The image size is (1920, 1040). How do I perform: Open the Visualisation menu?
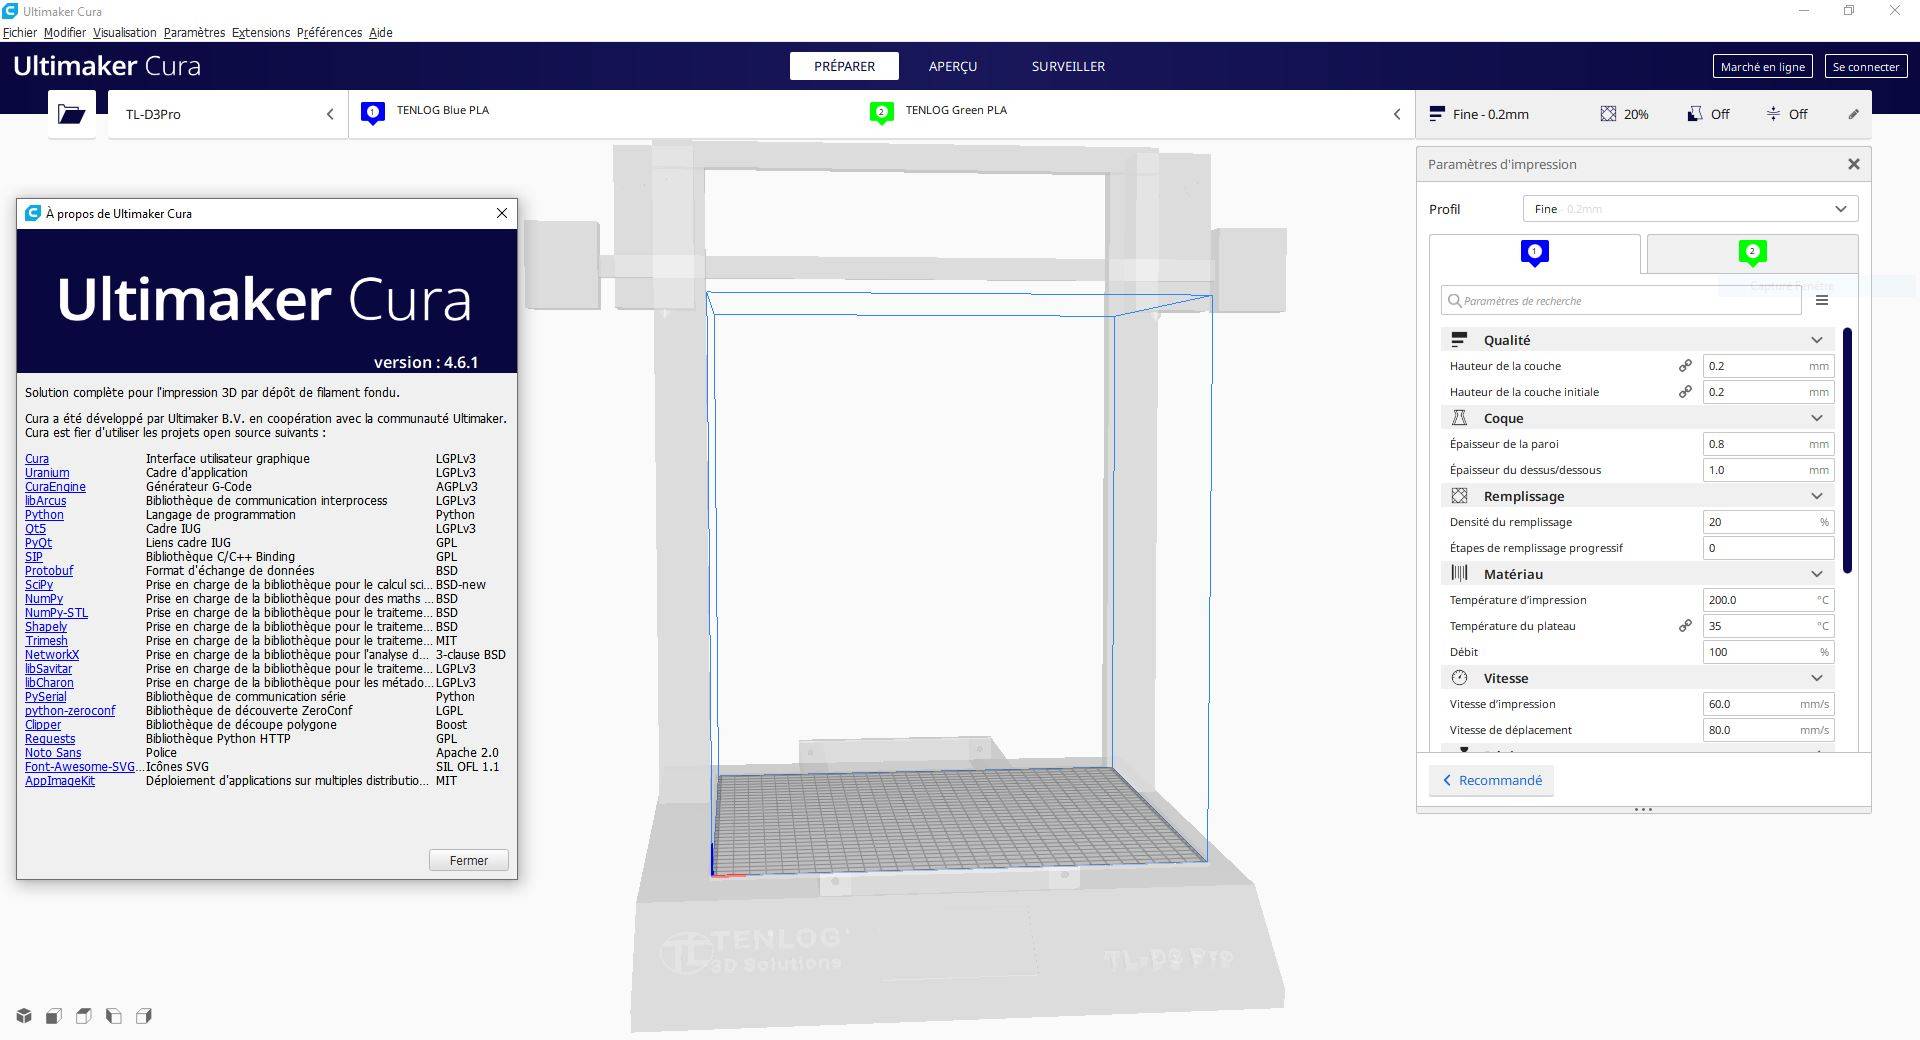(x=125, y=32)
